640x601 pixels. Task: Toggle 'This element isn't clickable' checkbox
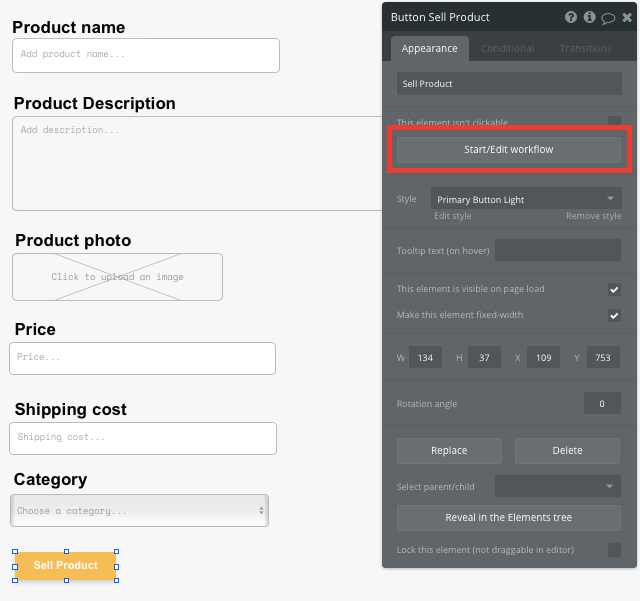[x=614, y=122]
